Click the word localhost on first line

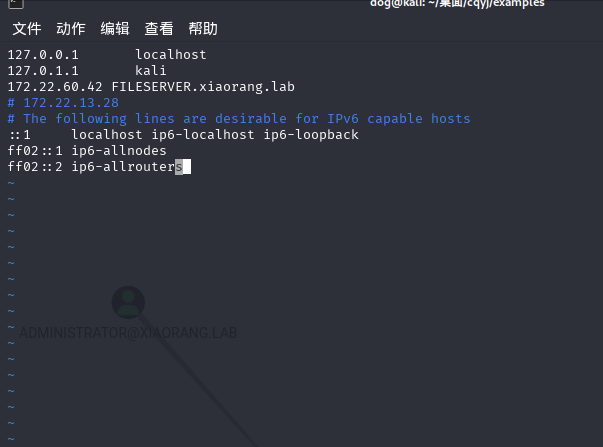click(x=171, y=54)
